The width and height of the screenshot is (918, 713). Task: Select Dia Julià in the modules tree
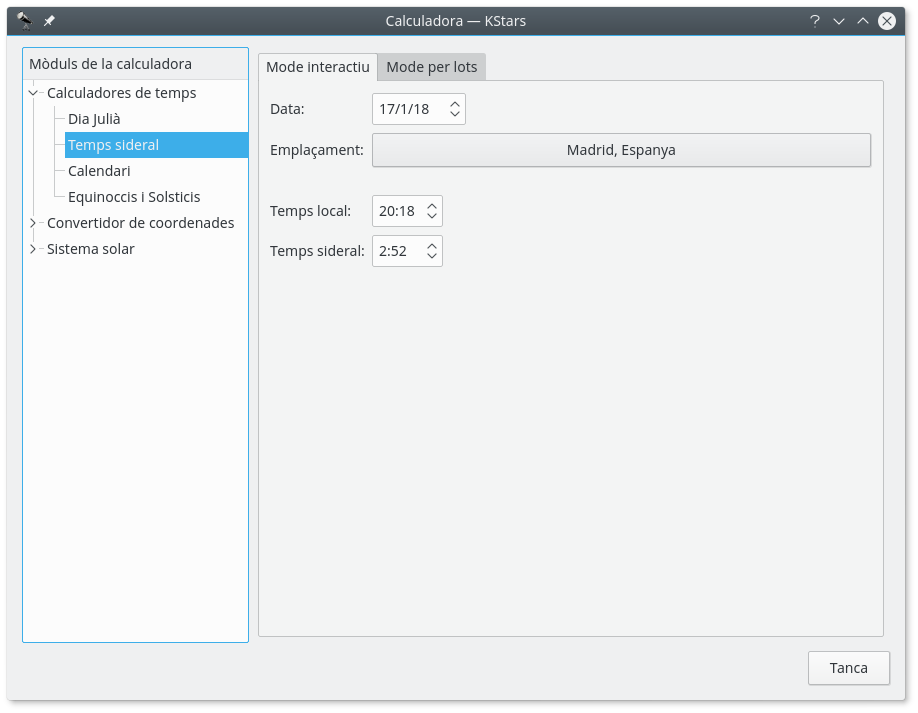(x=94, y=119)
